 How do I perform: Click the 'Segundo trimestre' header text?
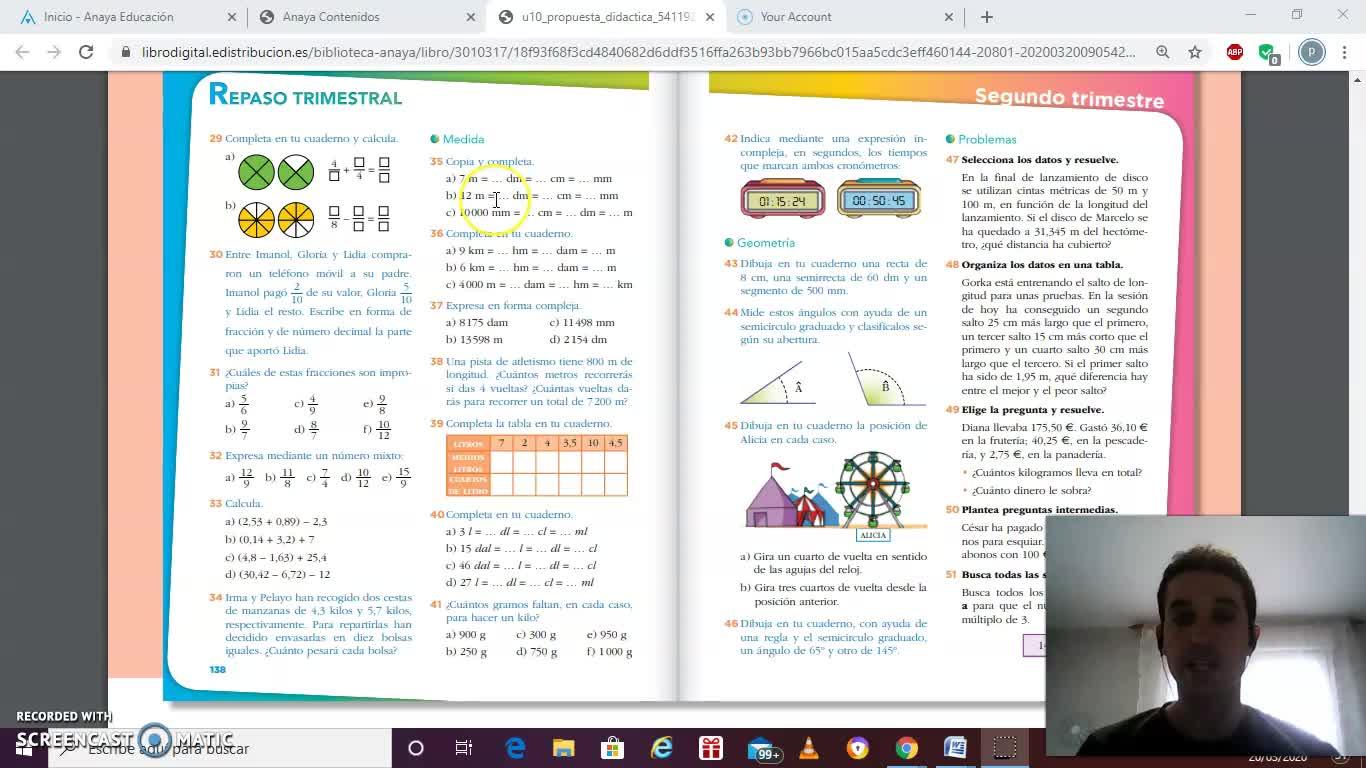tap(1069, 97)
